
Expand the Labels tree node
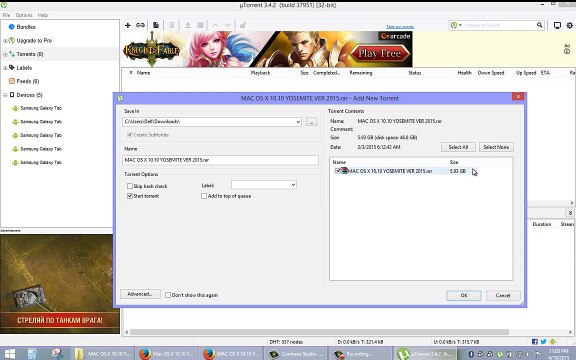[x=5, y=68]
